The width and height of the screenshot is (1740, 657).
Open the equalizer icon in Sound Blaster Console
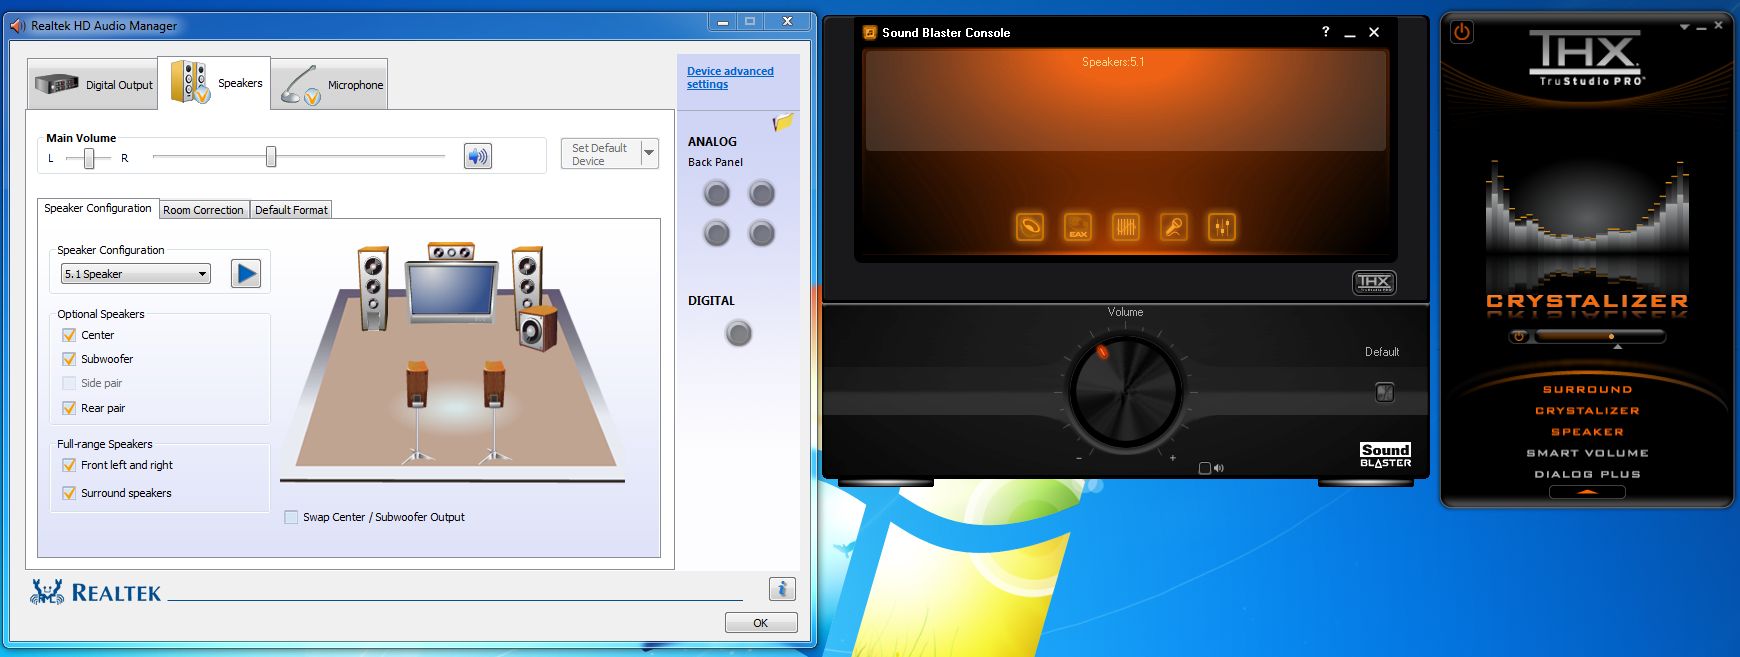point(1126,227)
